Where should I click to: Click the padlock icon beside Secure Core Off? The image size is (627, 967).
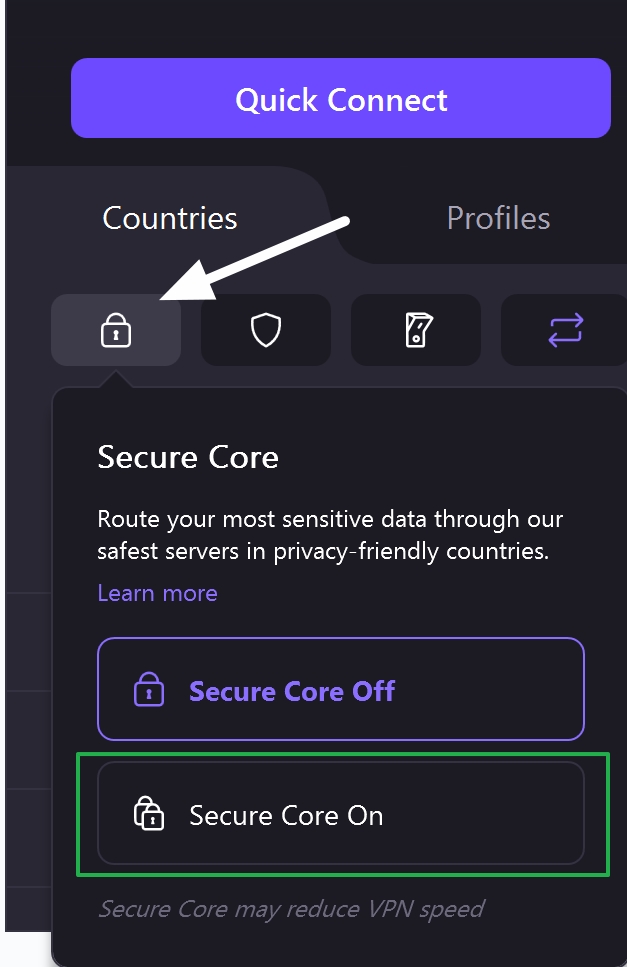pyautogui.click(x=148, y=691)
